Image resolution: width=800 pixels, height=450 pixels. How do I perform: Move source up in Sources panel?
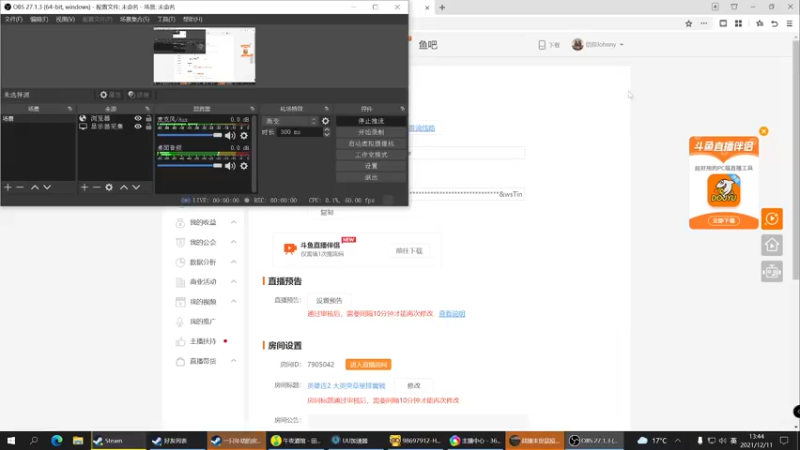click(124, 187)
